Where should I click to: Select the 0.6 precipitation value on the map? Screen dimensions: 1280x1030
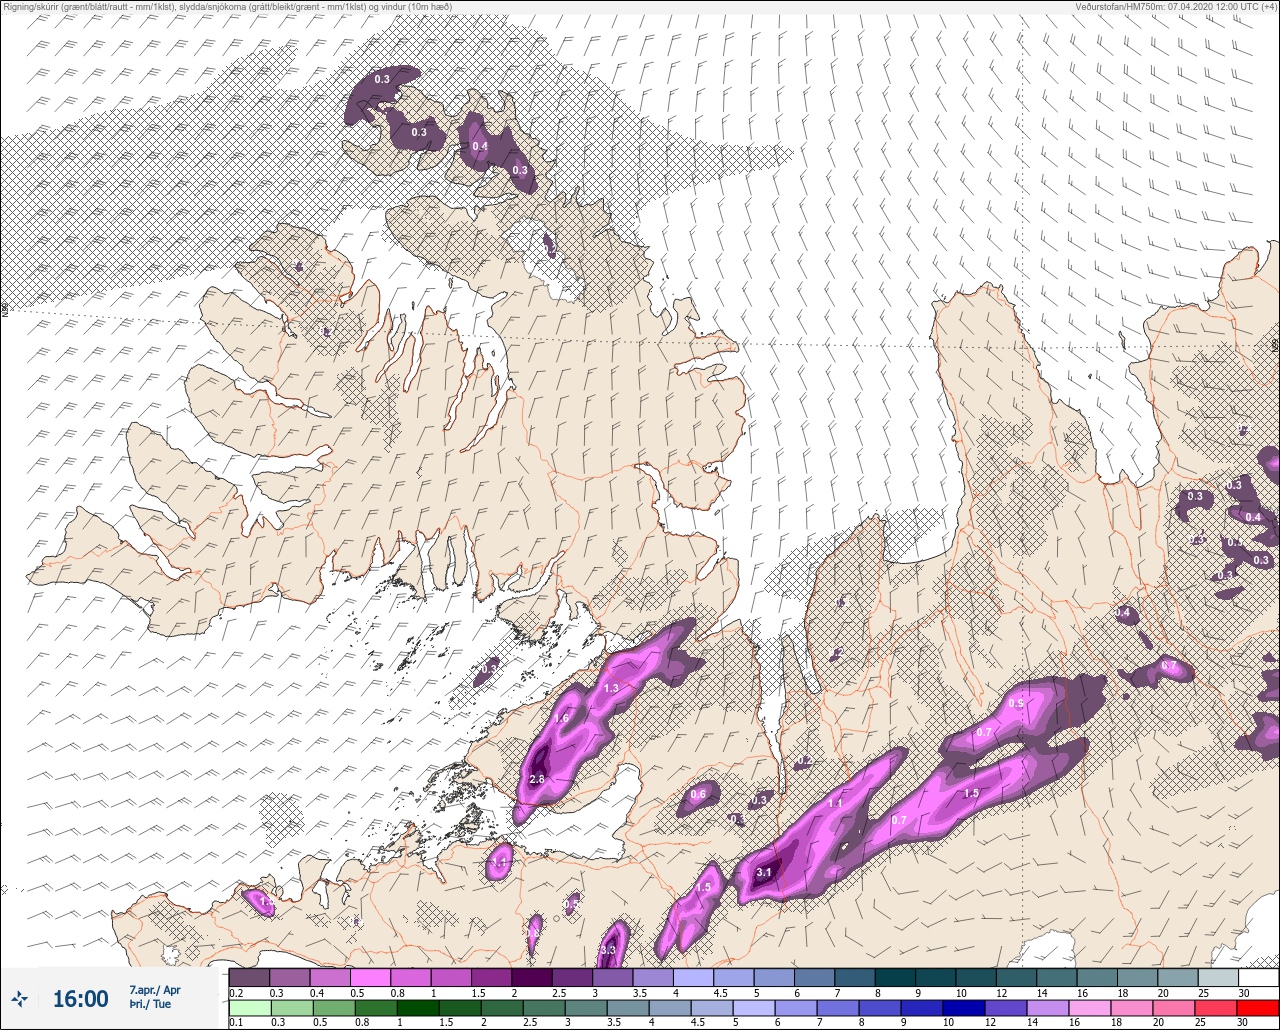tap(698, 795)
